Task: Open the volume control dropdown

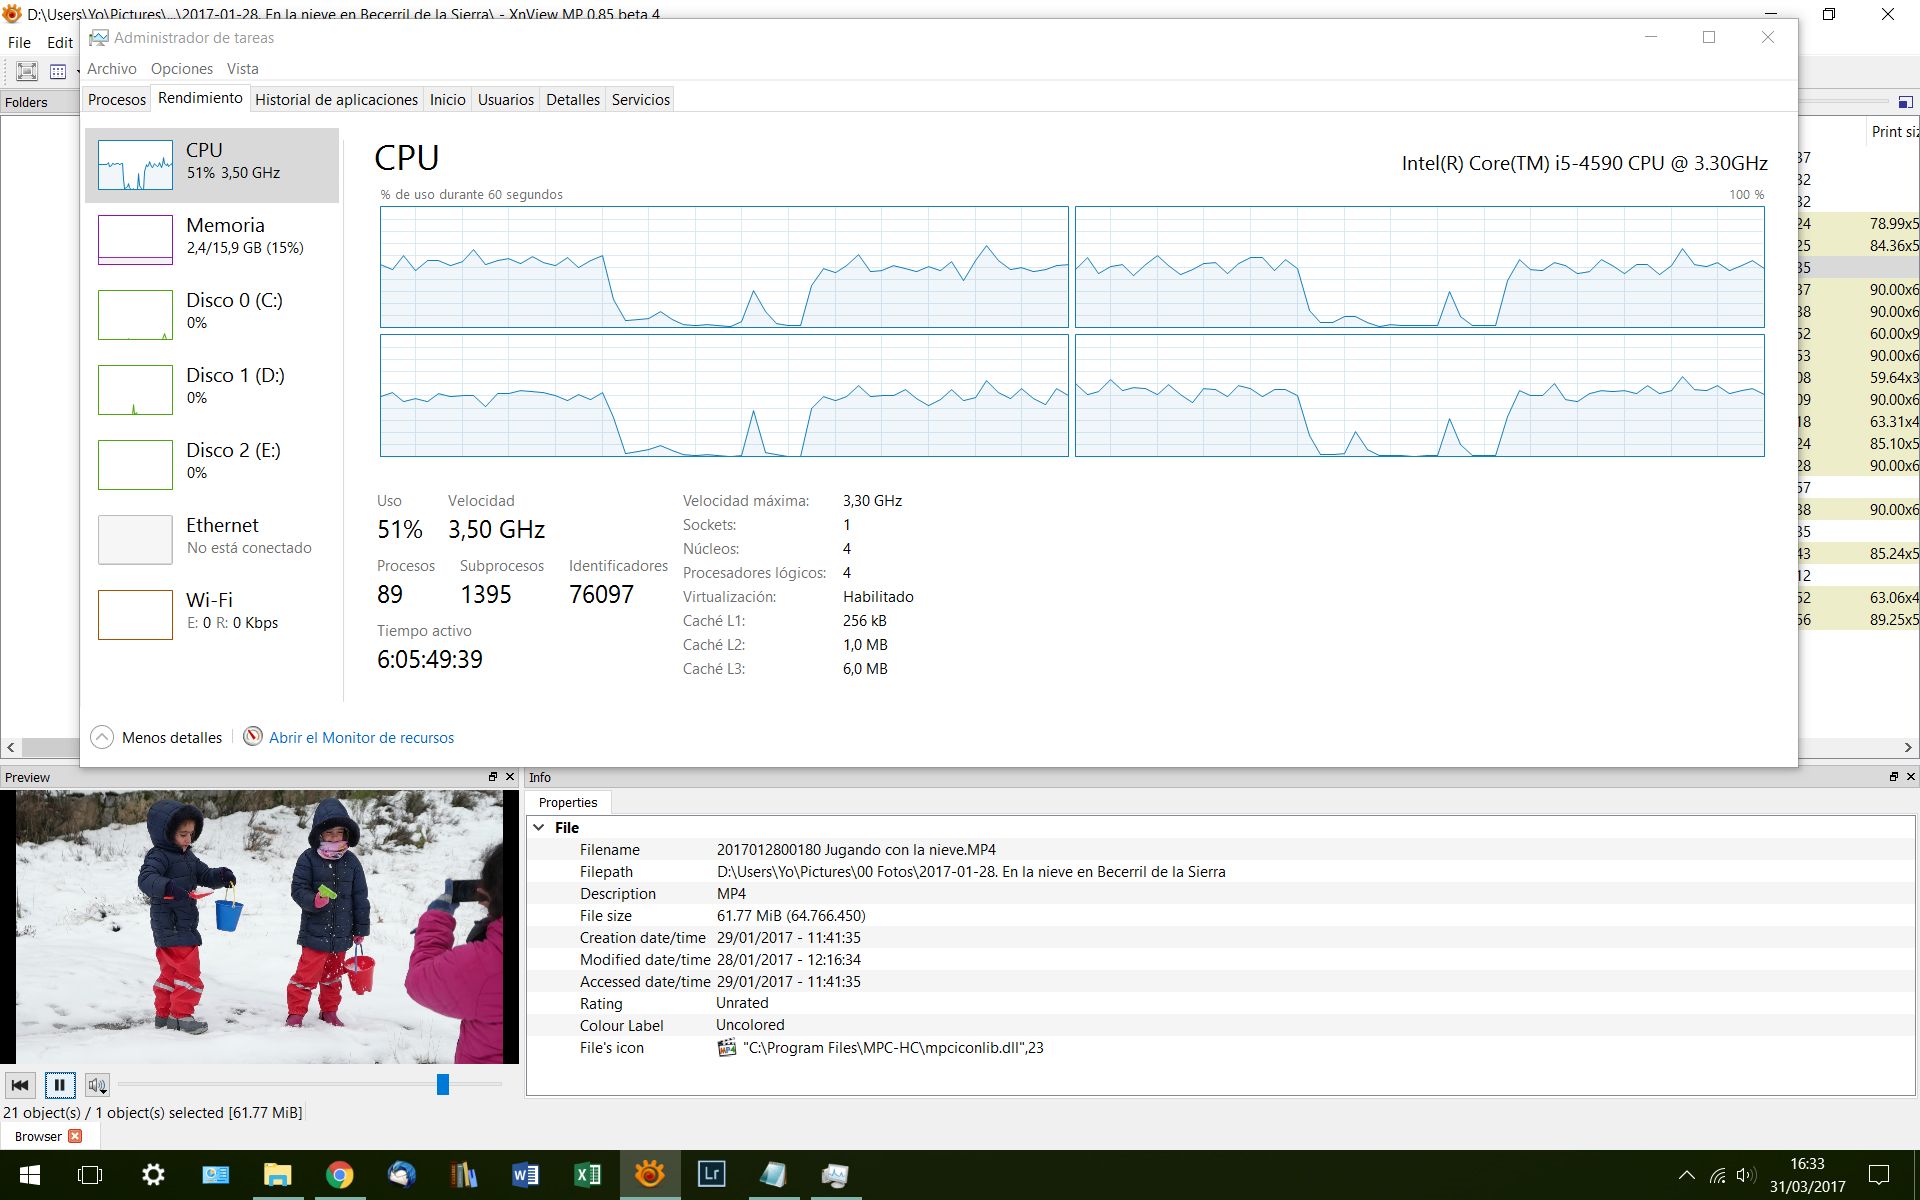Action: point(97,1085)
